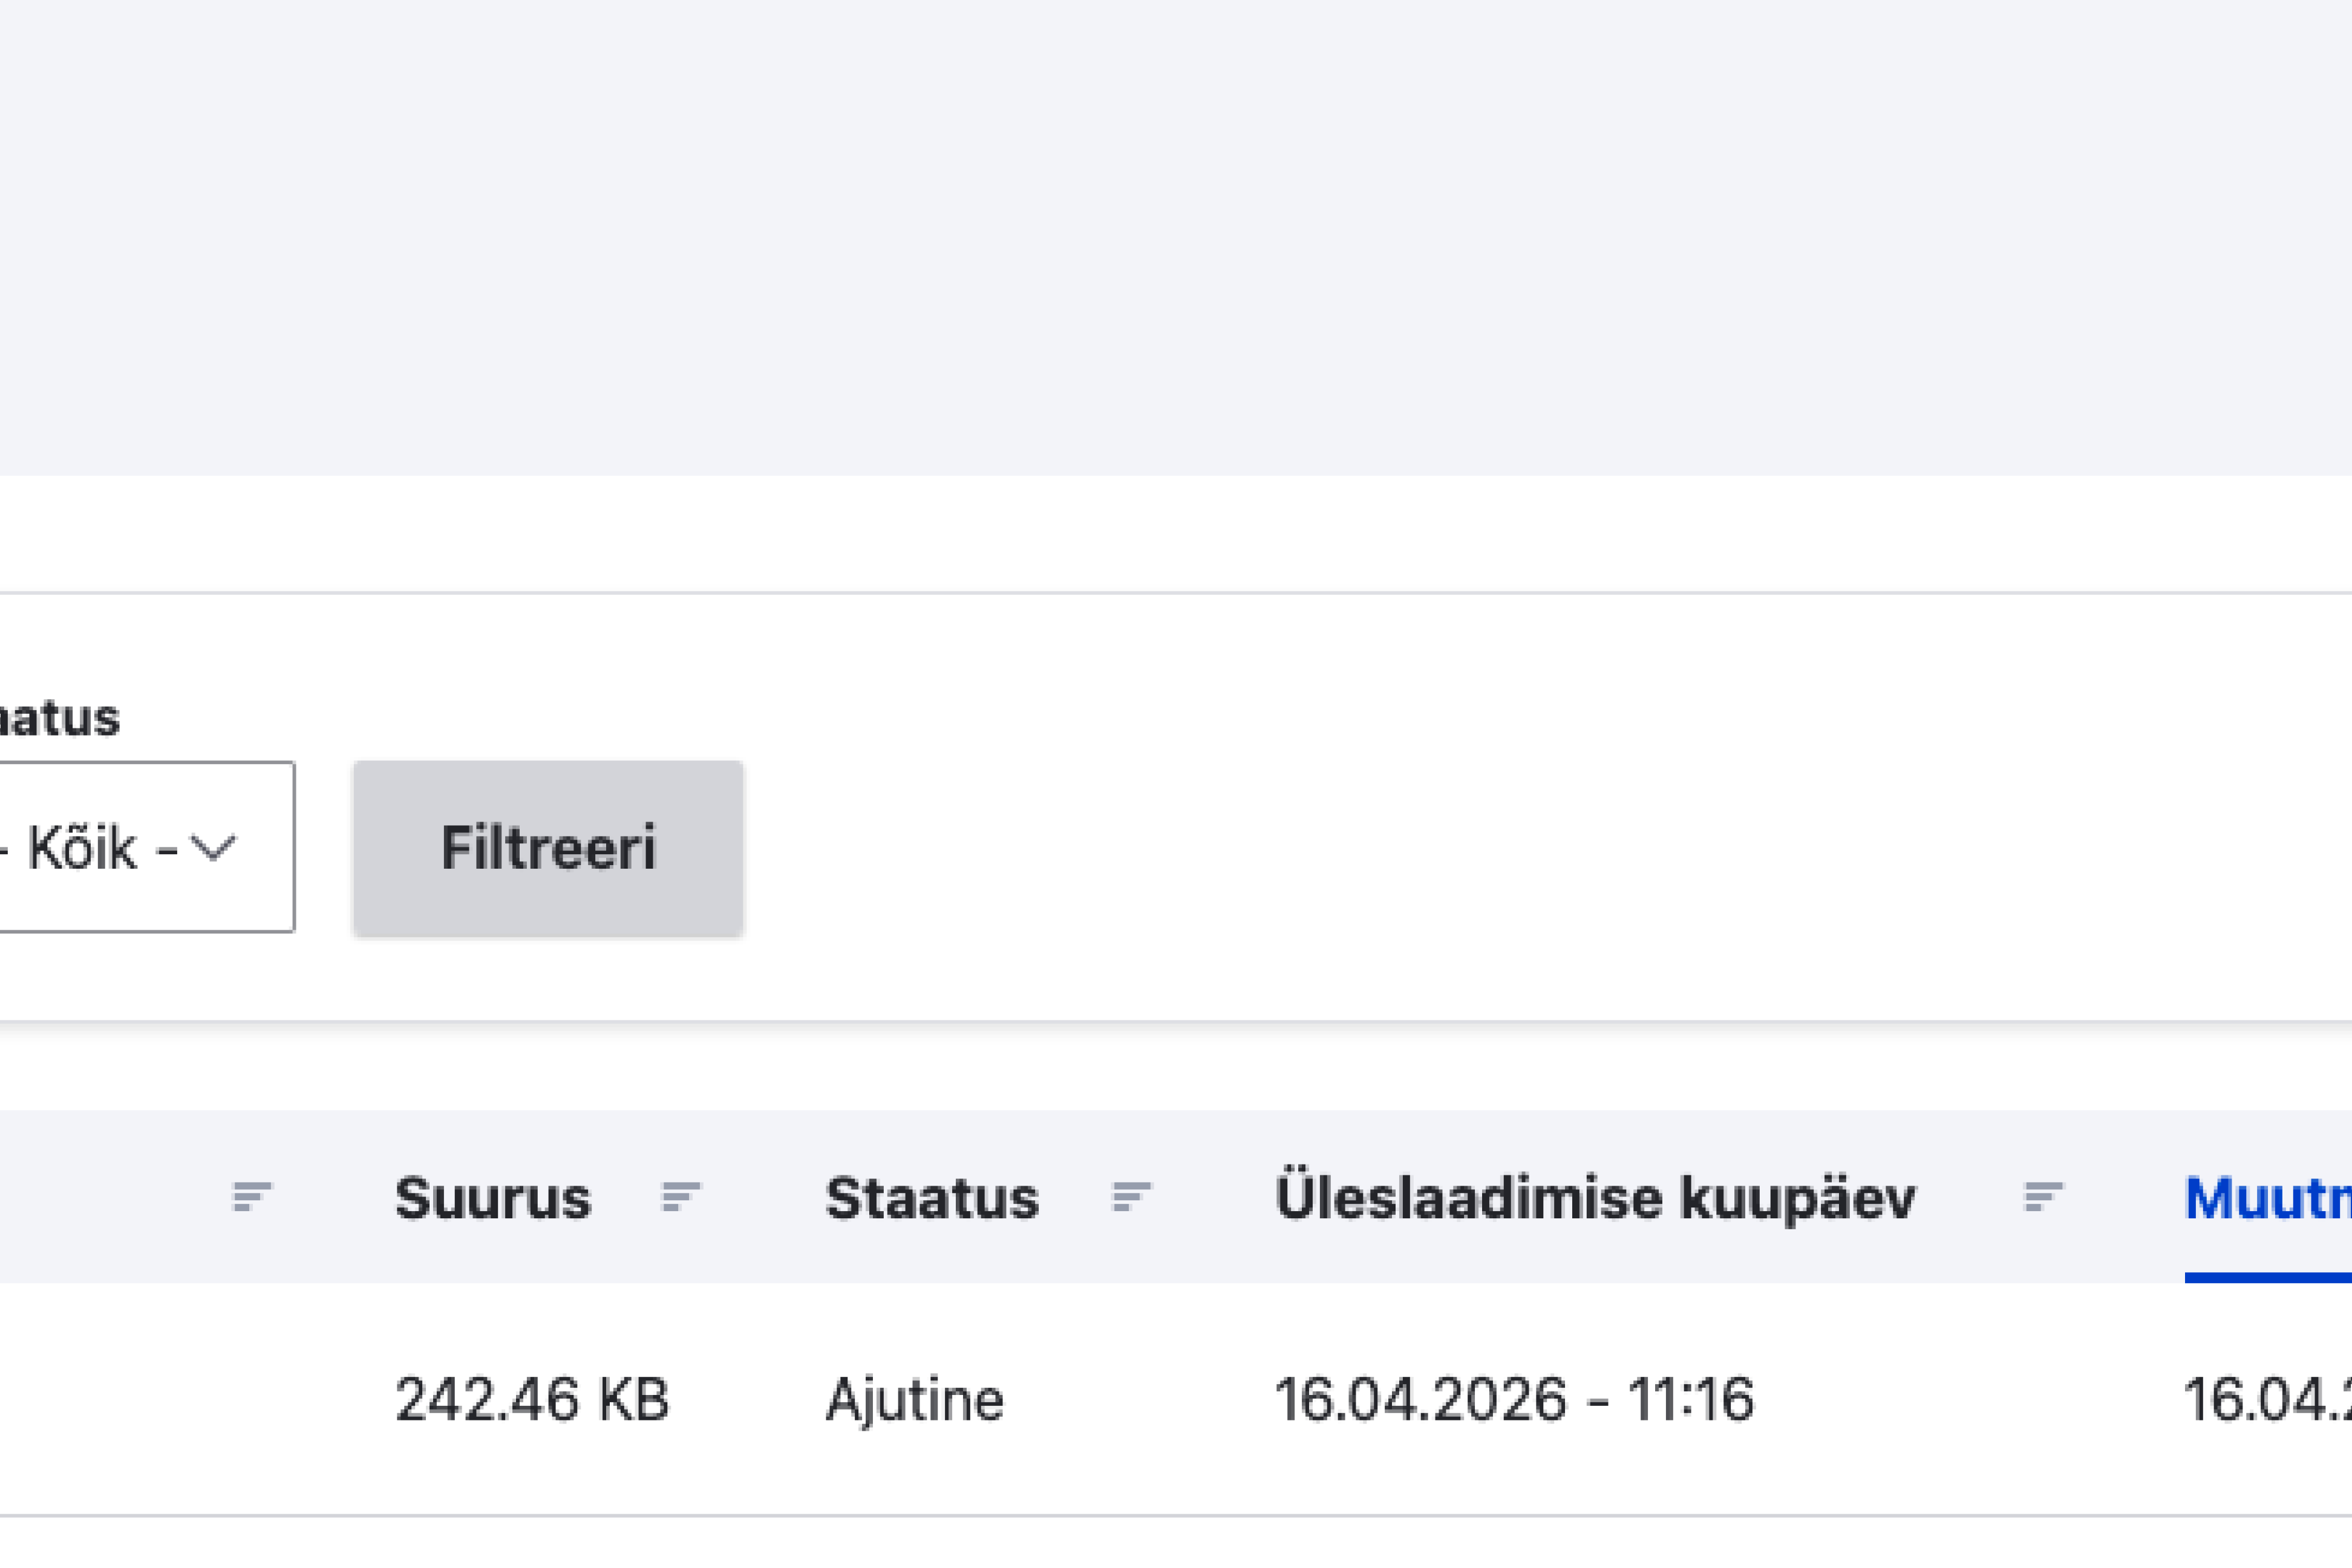Click upload date 16.04.2026 - 11:16
Viewport: 2352px width, 1568px height.
tap(1513, 1399)
